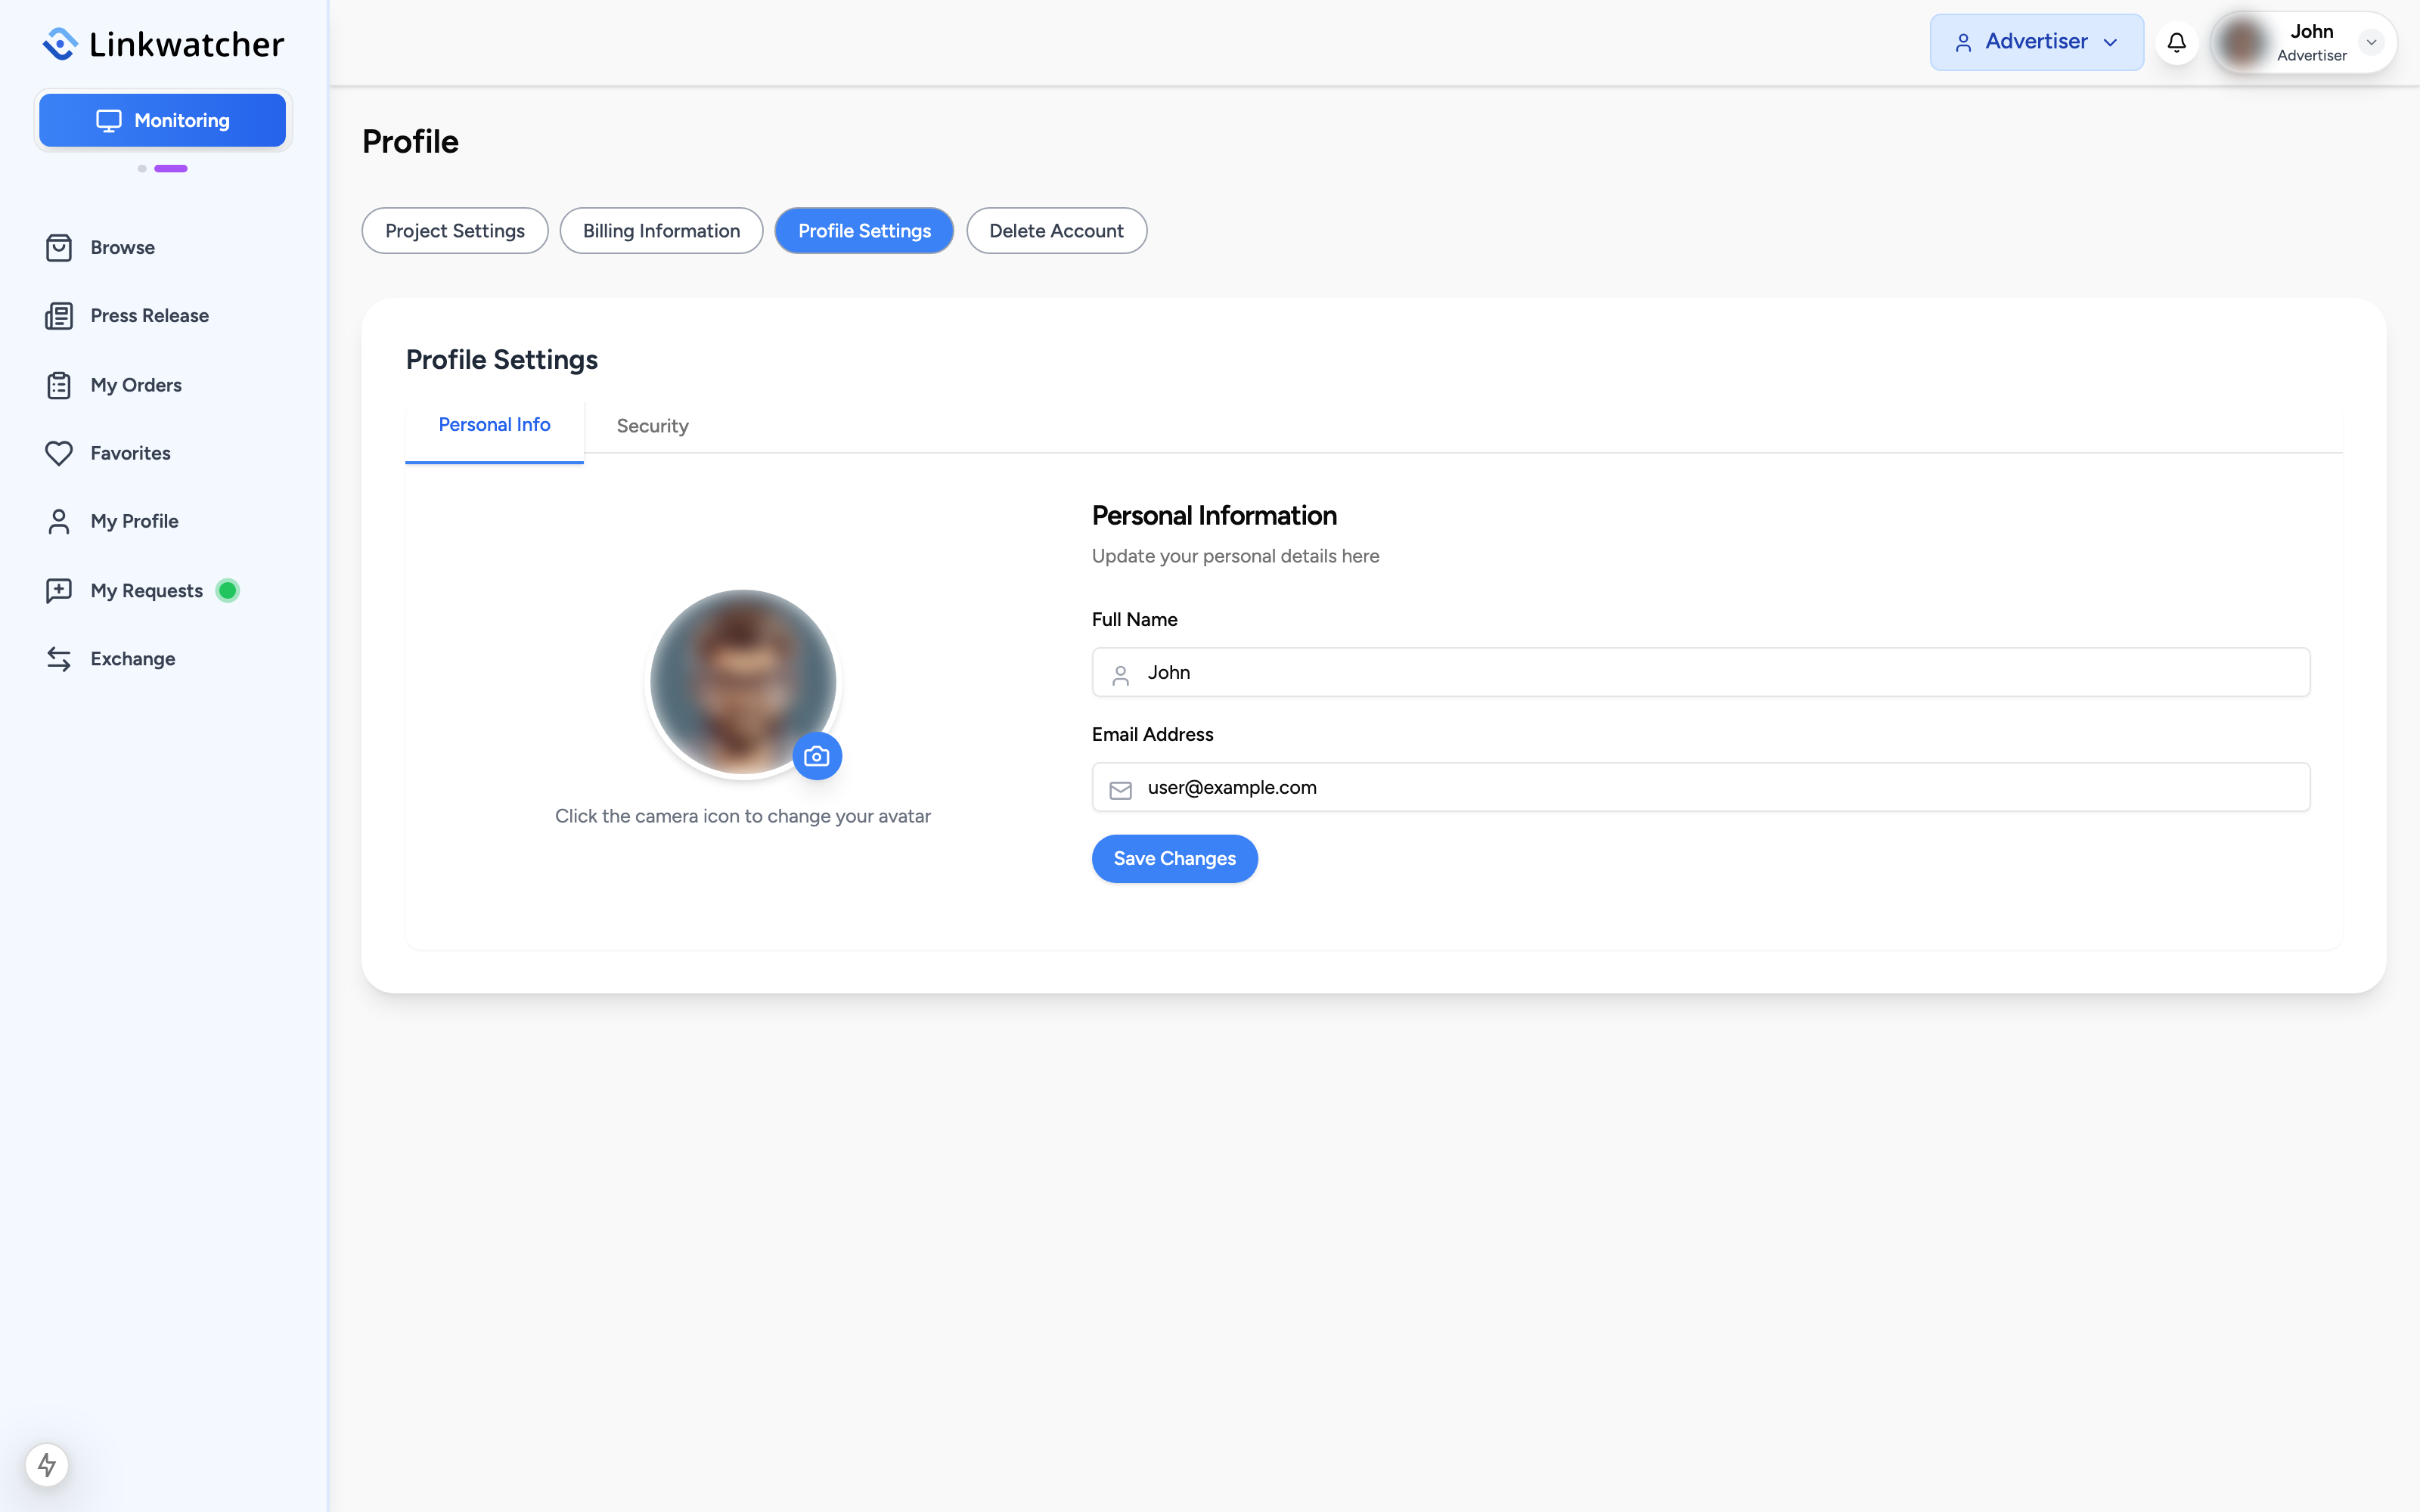Click the envelope icon in Email Address field
Screen dimensions: 2420x1512
tap(1120, 790)
